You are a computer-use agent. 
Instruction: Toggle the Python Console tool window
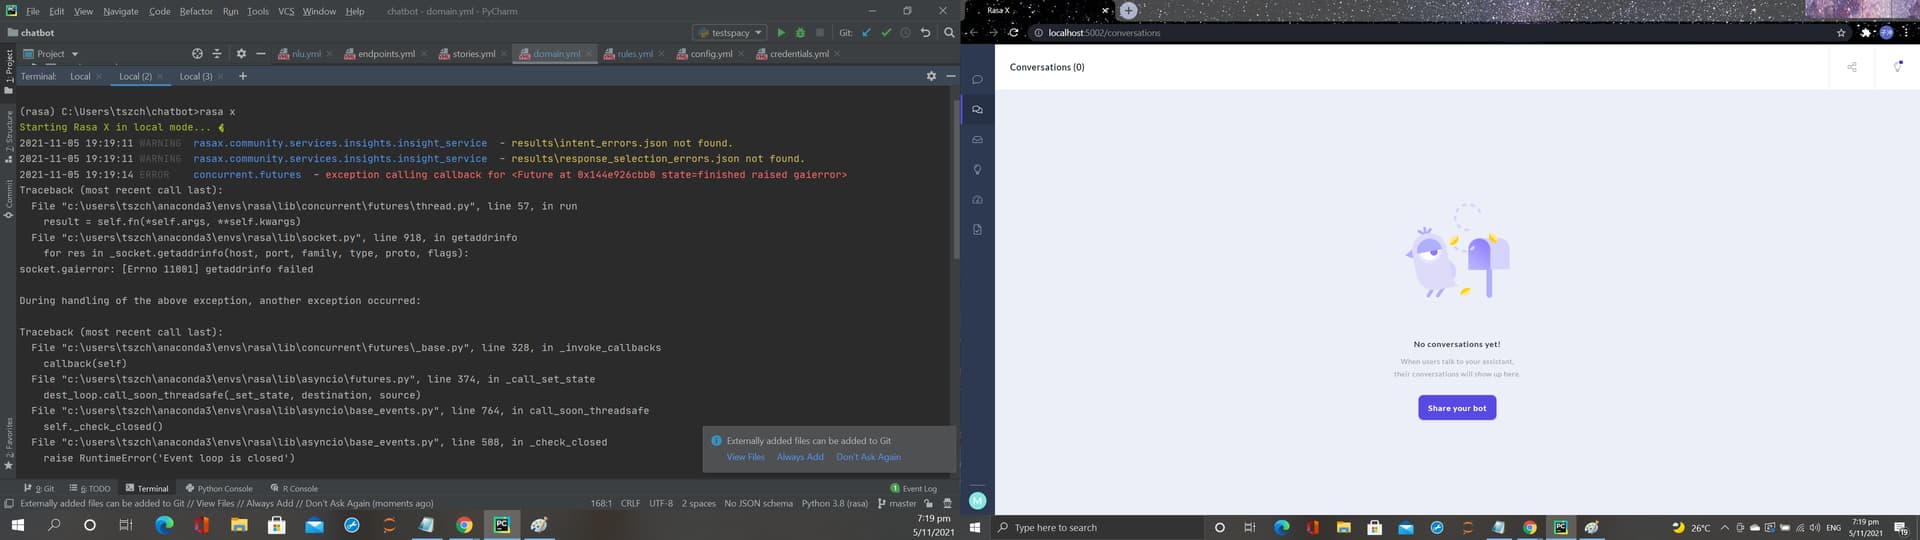click(220, 489)
